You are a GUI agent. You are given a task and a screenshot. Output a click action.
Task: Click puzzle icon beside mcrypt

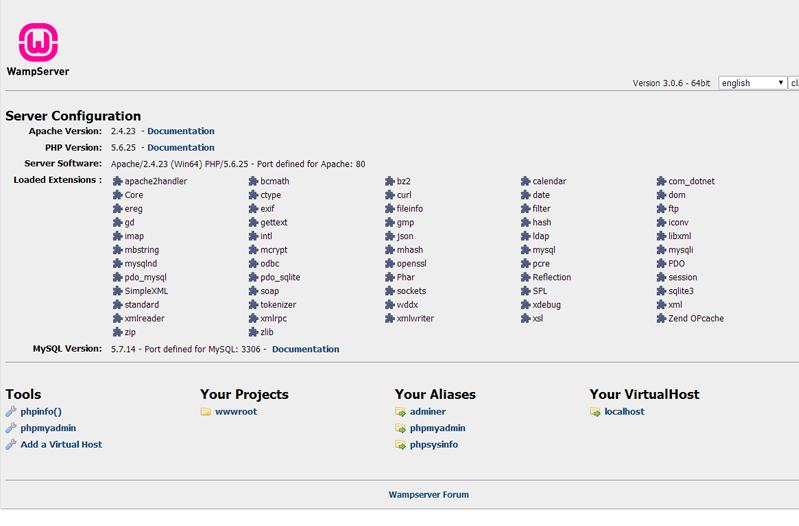coord(253,250)
